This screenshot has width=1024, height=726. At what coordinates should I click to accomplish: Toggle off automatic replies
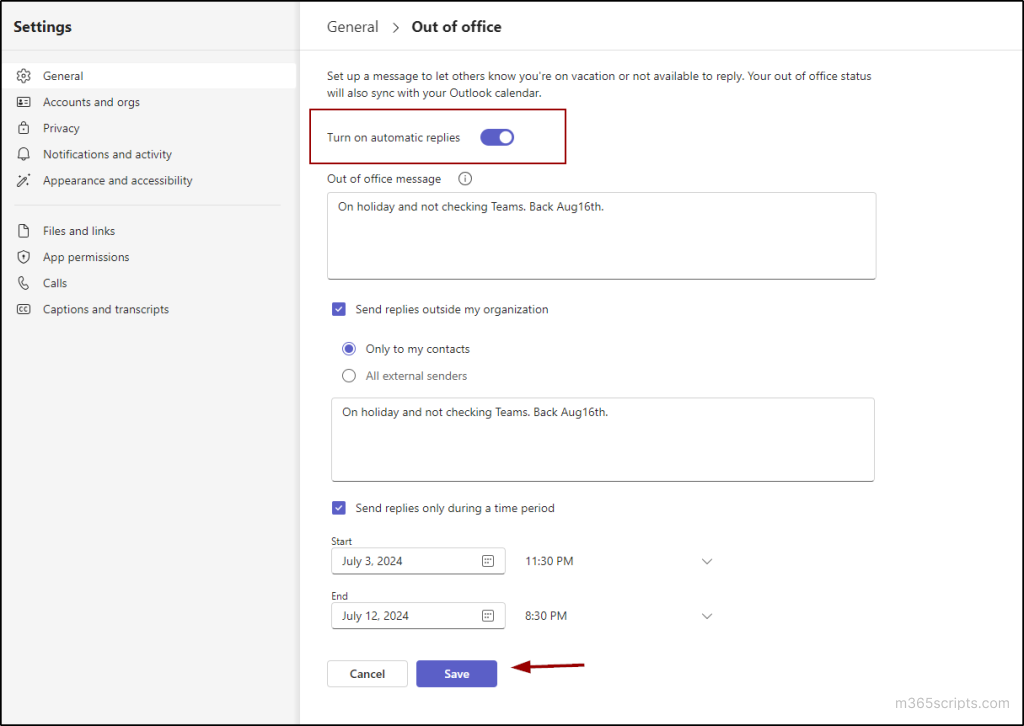496,137
